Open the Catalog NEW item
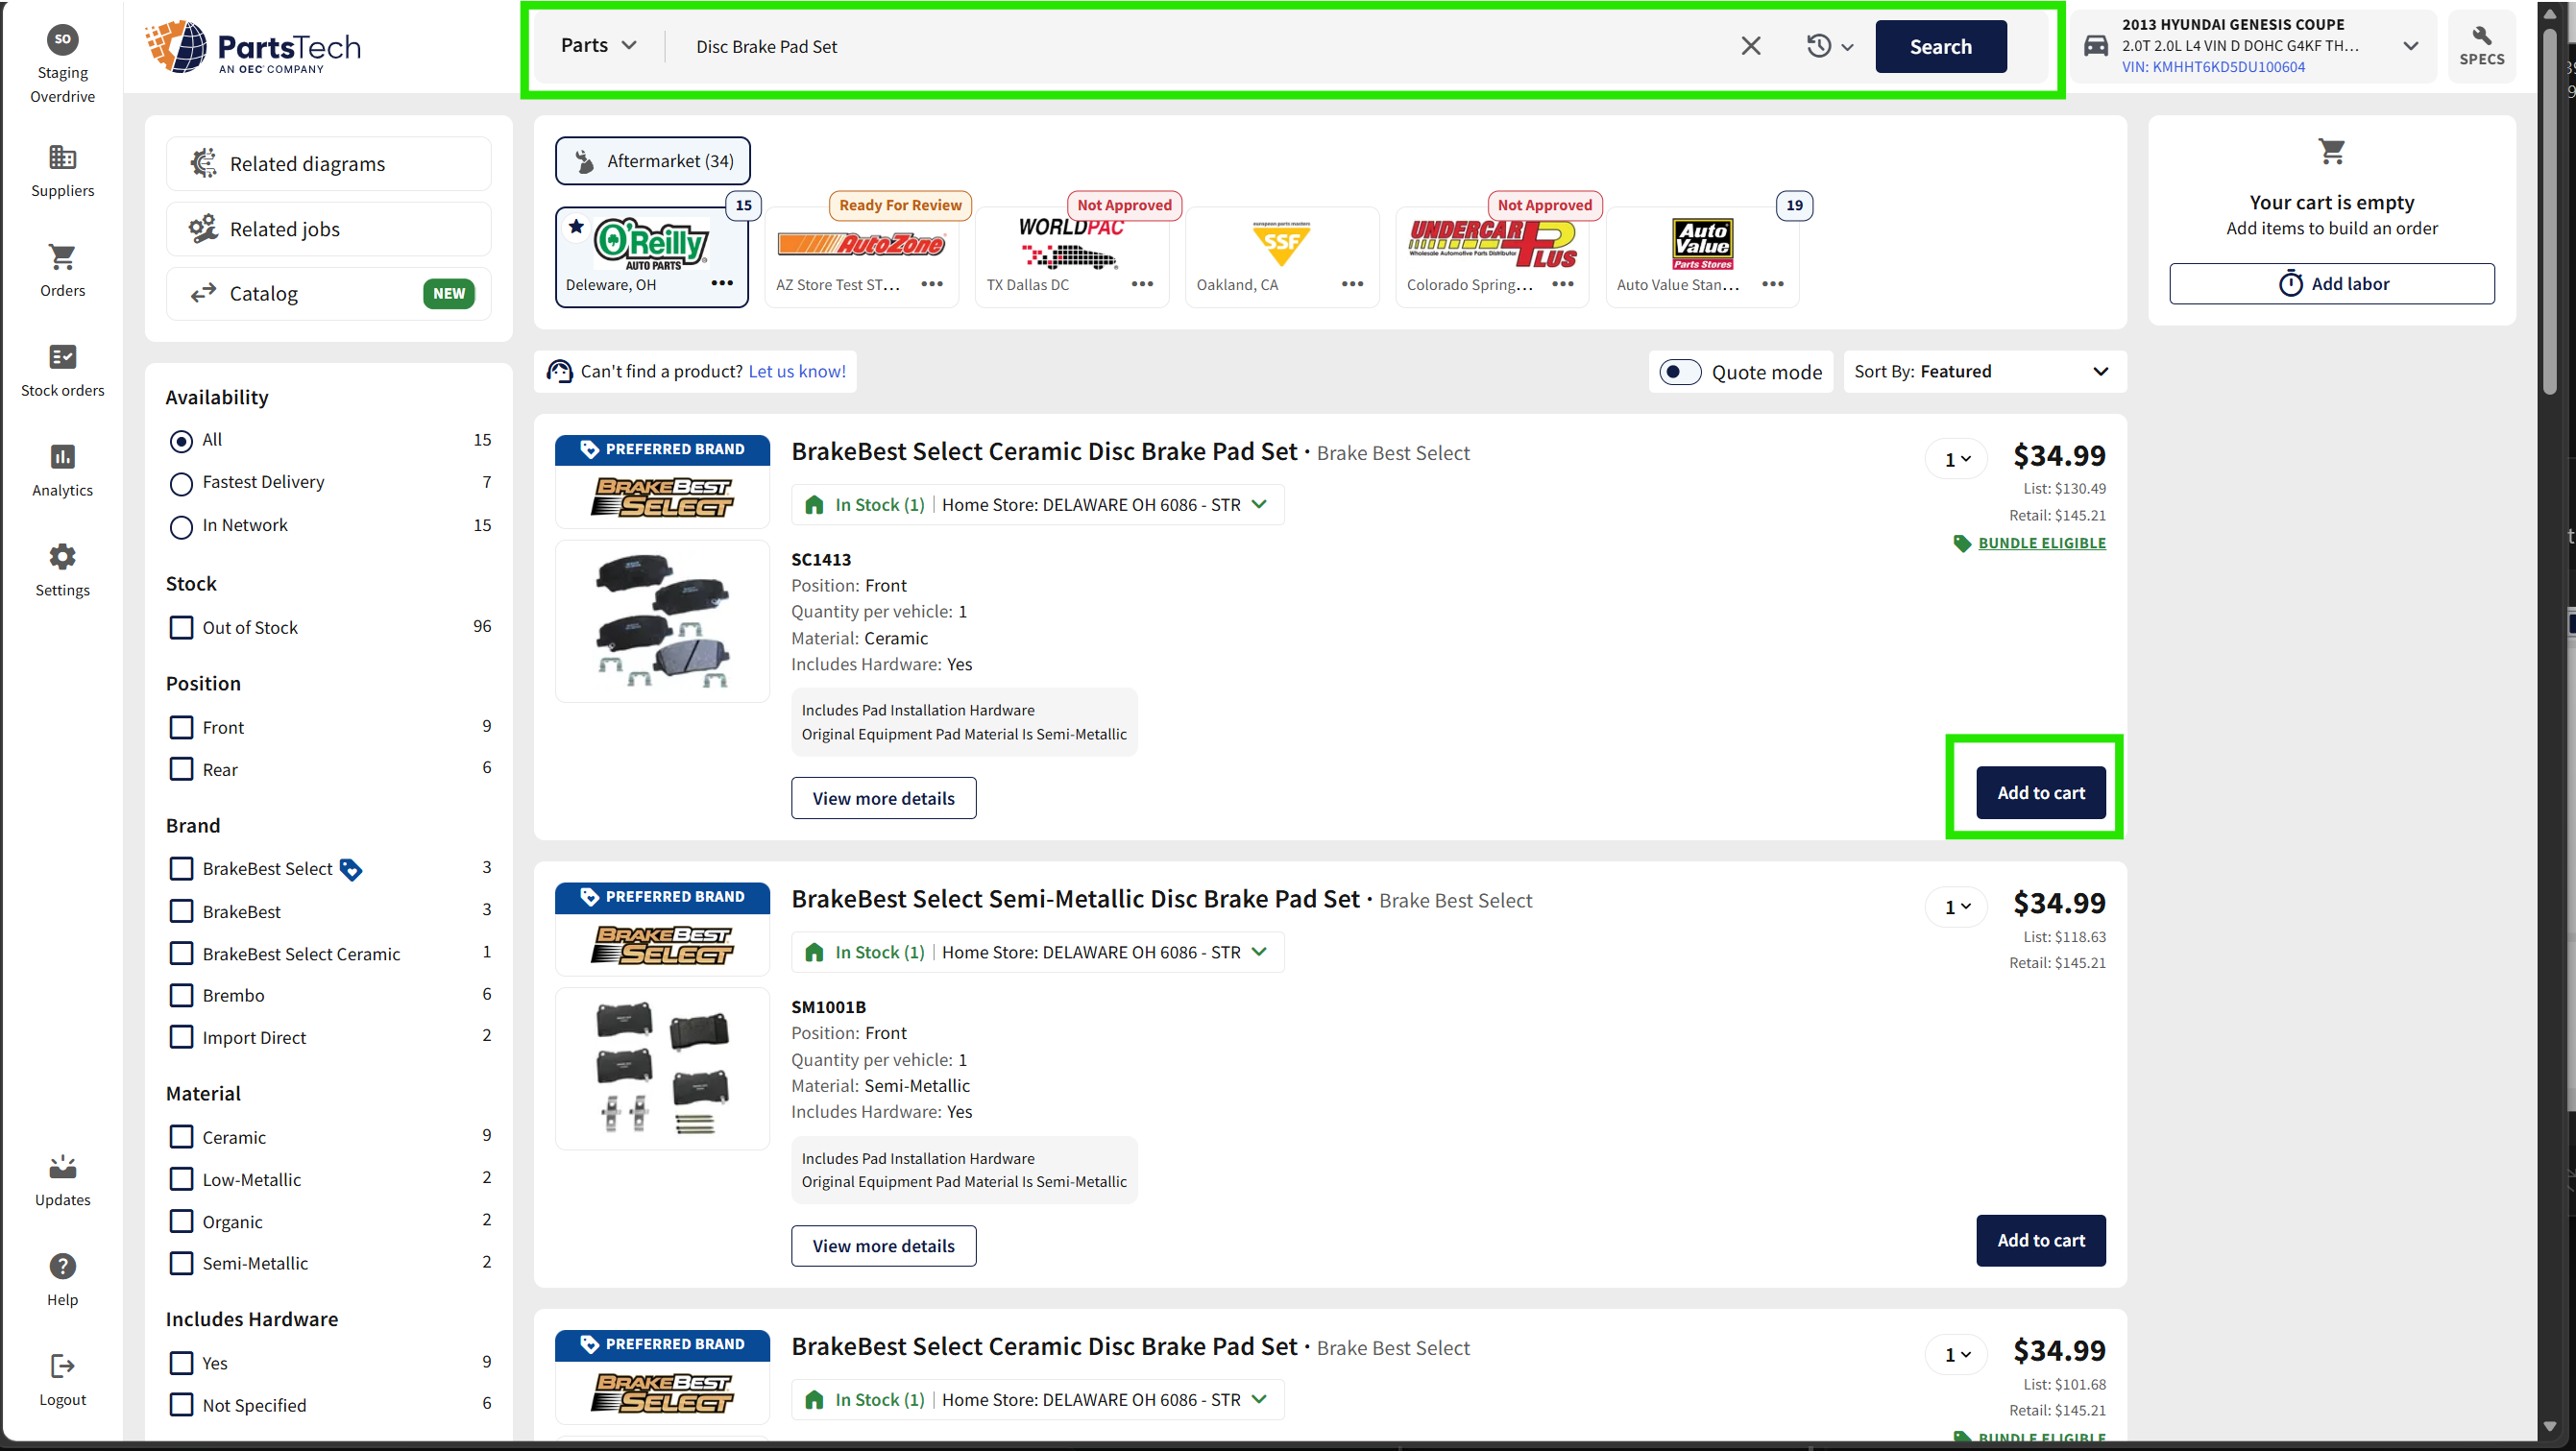The height and width of the screenshot is (1451, 2576). (329, 294)
